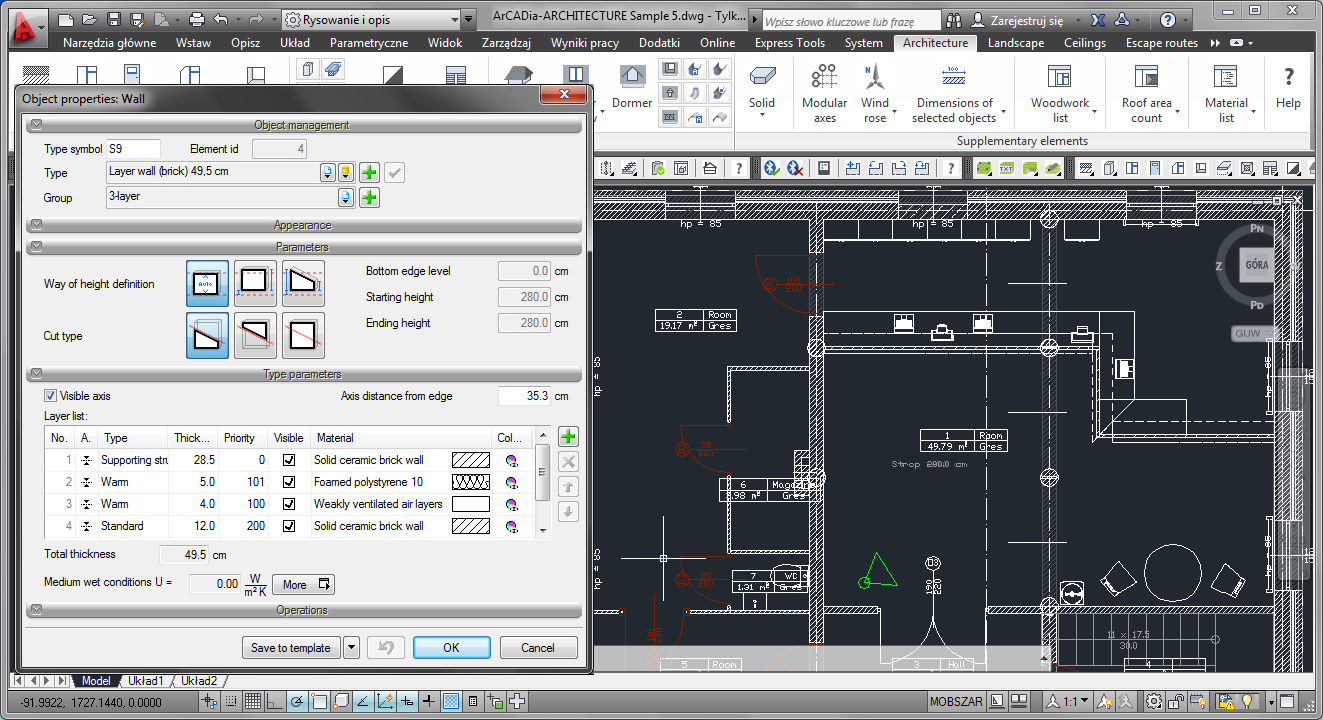Expand the Appearance section
The width and height of the screenshot is (1323, 720).
pos(302,226)
